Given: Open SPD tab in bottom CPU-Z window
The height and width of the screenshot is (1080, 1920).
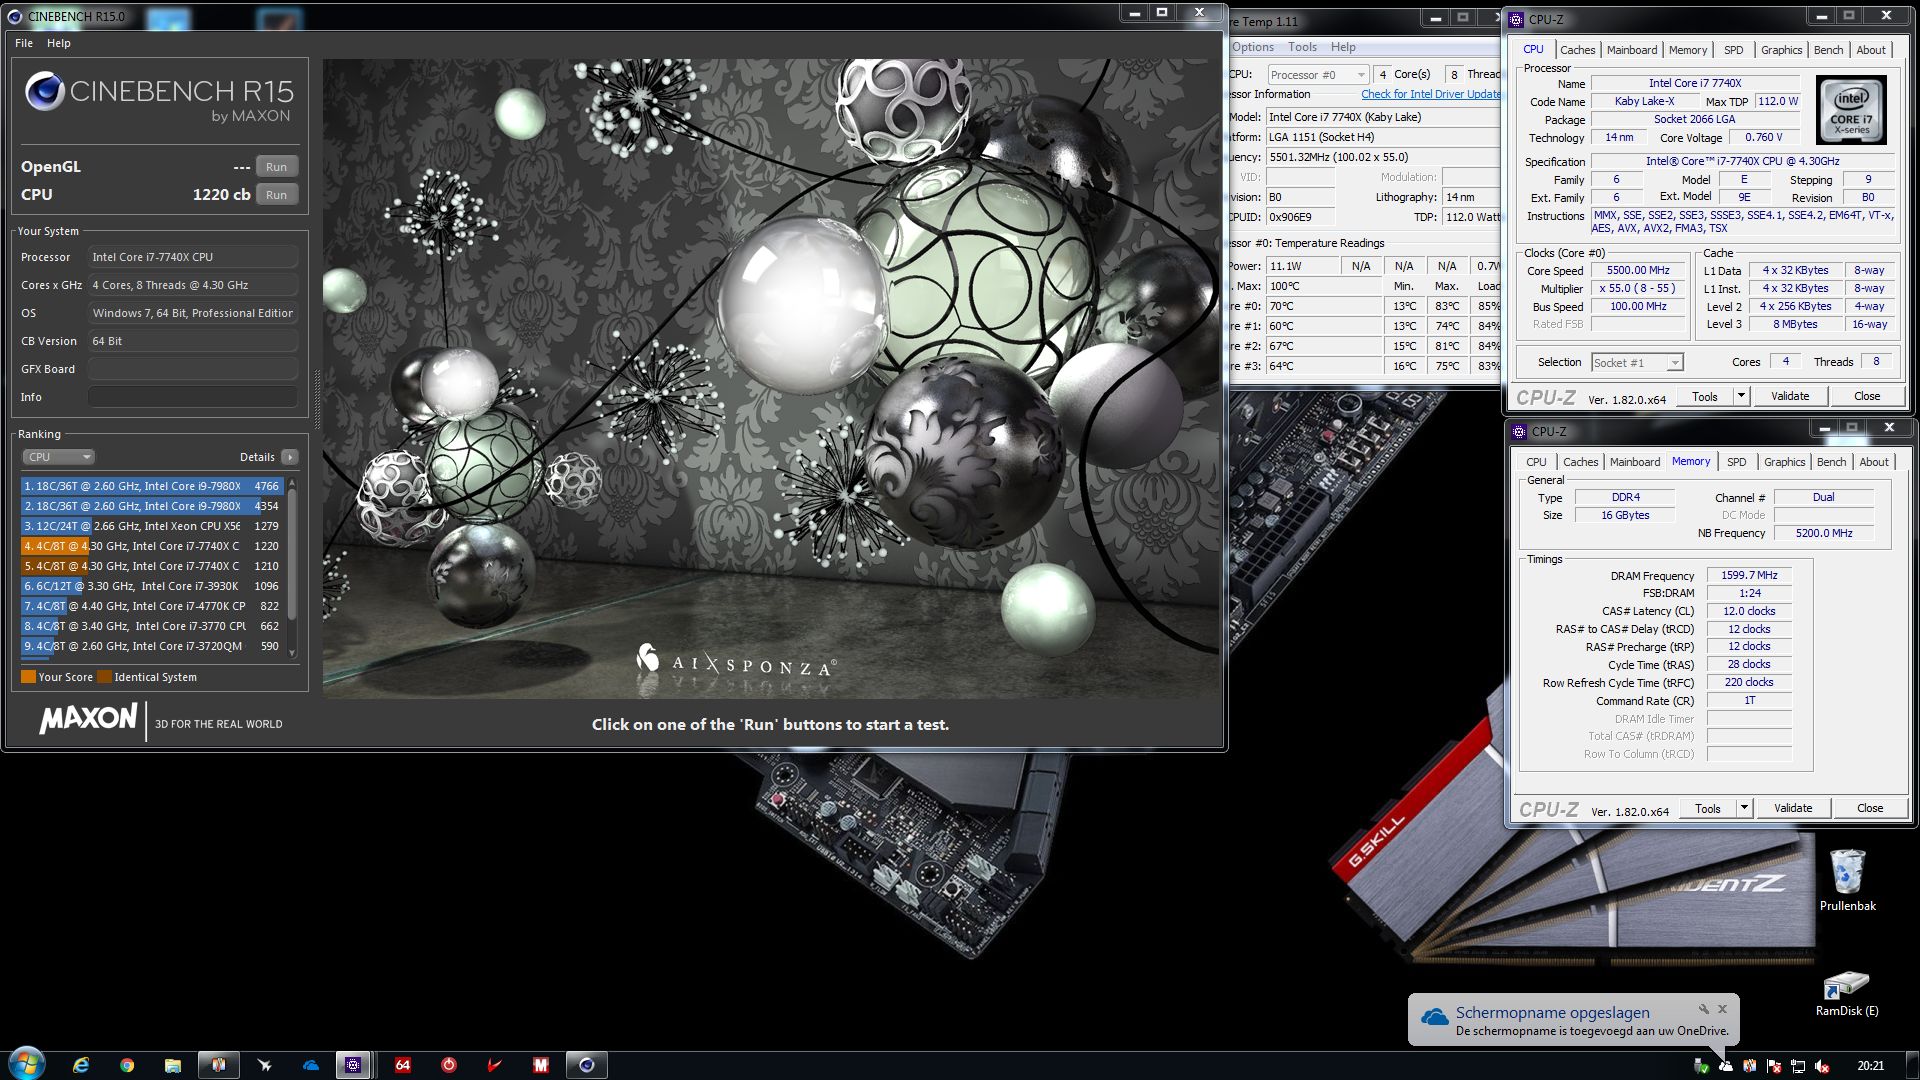Looking at the screenshot, I should (1736, 462).
